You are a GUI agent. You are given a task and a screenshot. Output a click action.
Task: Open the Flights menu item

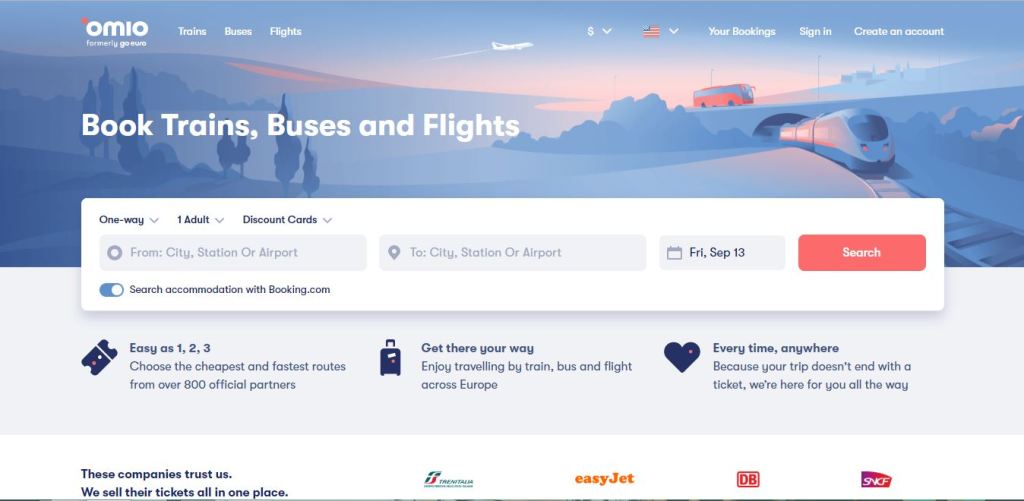285,31
